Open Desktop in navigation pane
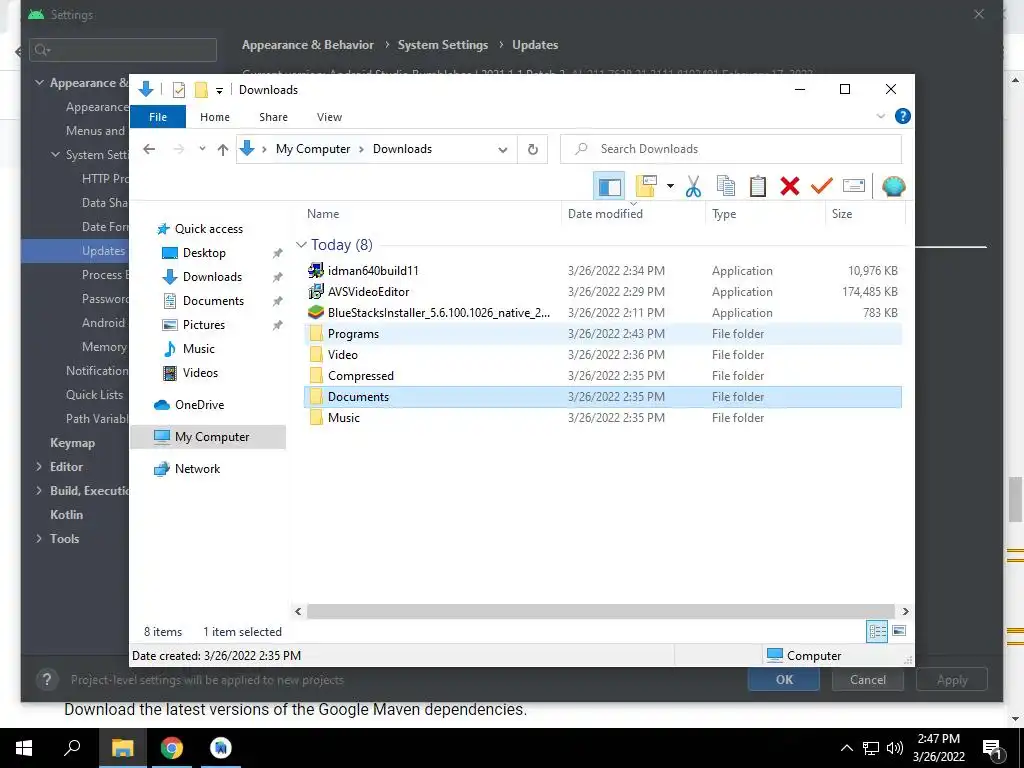This screenshot has width=1024, height=768. [x=193, y=253]
